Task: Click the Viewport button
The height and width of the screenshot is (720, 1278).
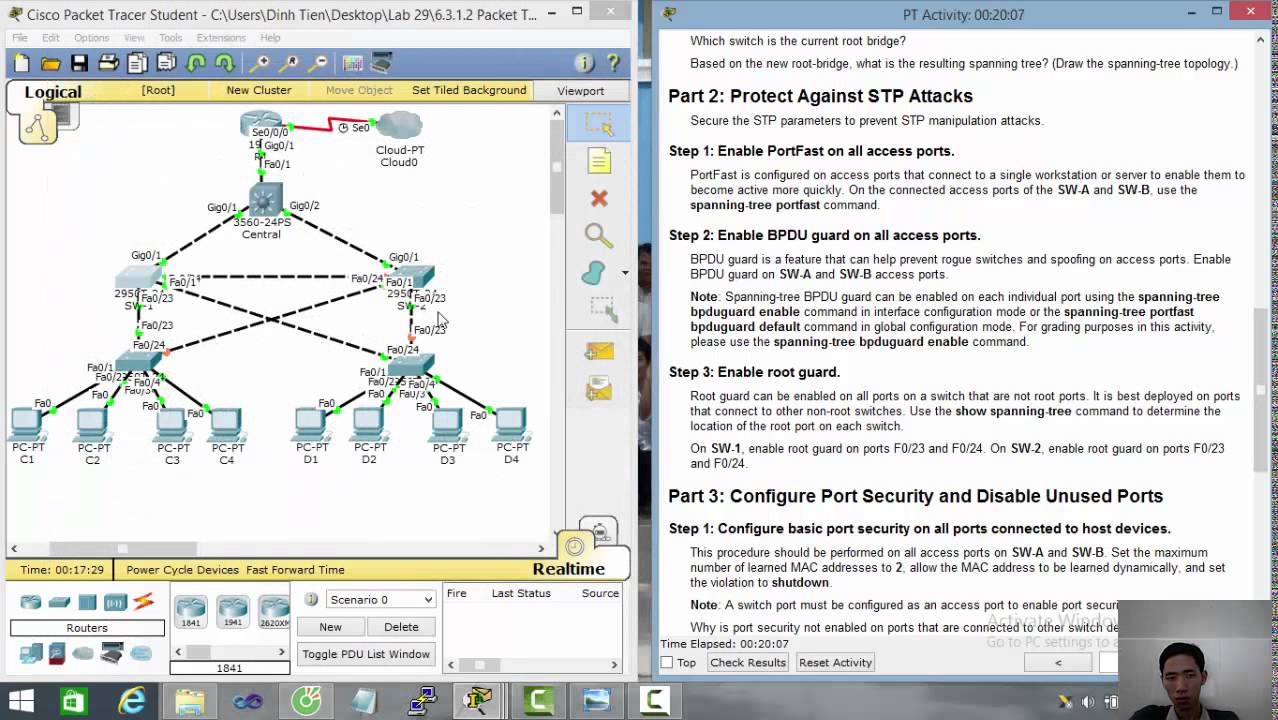Action: coord(581,90)
